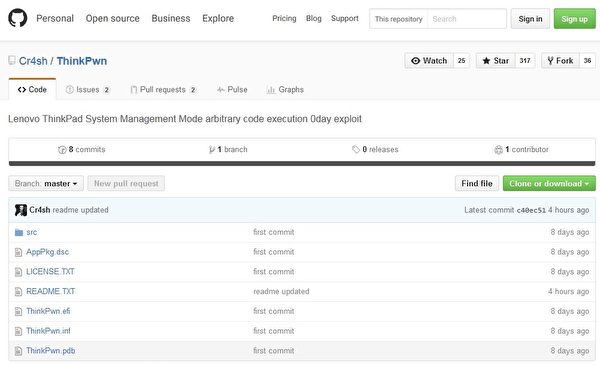
Task: Open the LICENSE.TXT file
Action: point(50,271)
